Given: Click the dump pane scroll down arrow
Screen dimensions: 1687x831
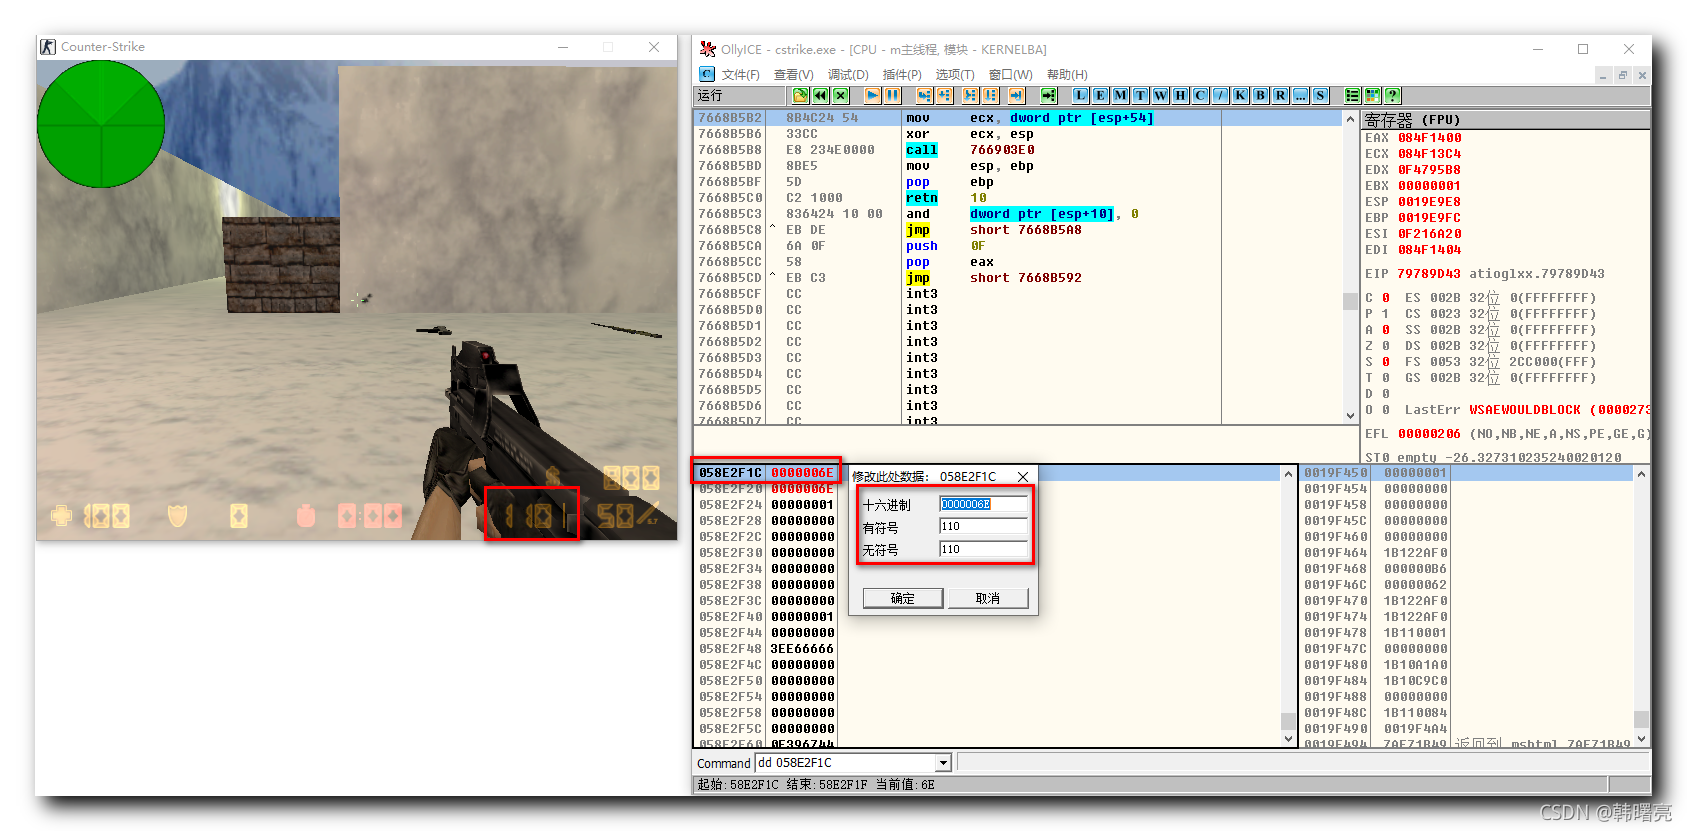Looking at the screenshot, I should click(x=1288, y=738).
